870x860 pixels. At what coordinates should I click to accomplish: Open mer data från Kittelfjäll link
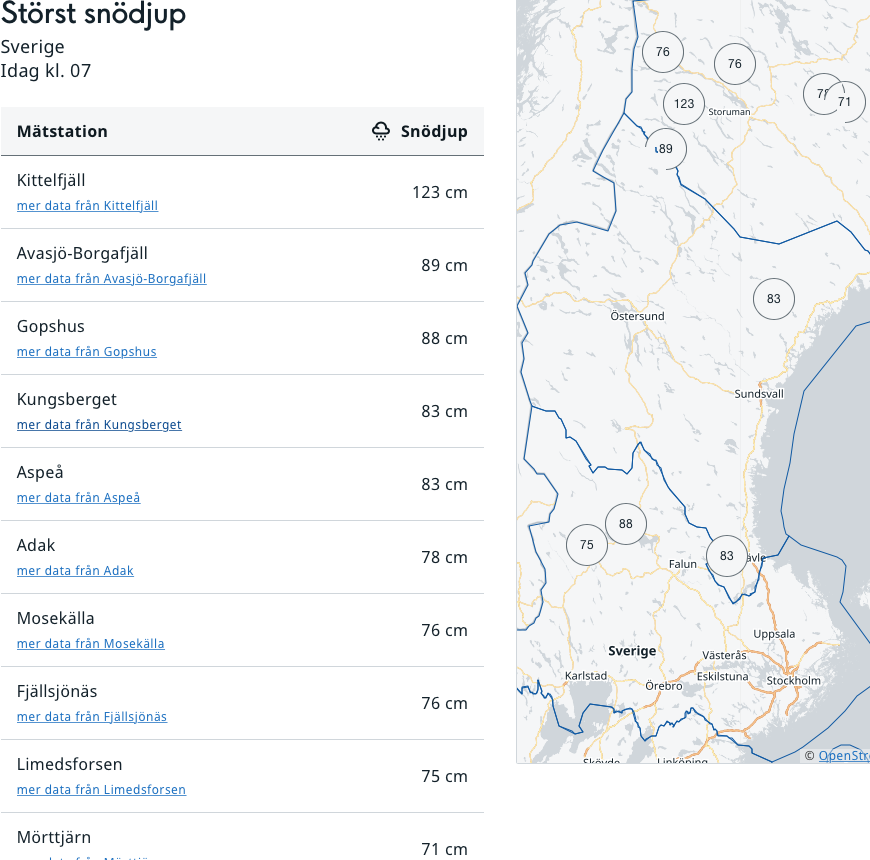point(87,206)
